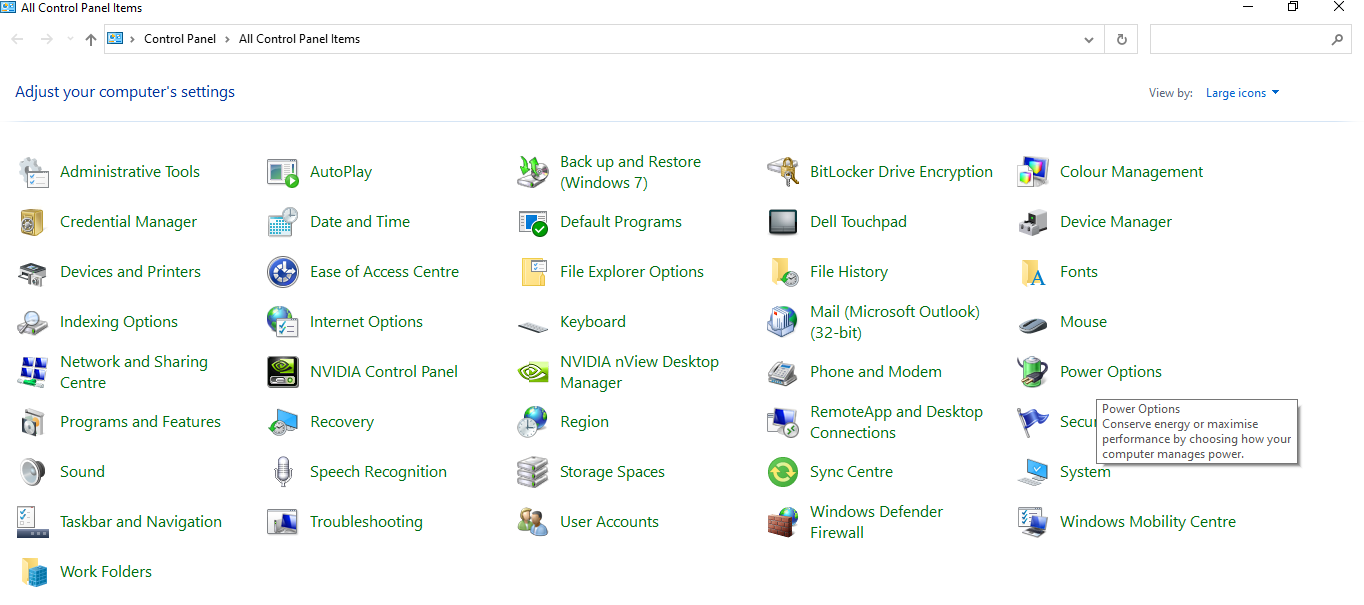Open the NVIDIA nView Desktop Manager icon
1364x605 pixels.
(x=533, y=372)
